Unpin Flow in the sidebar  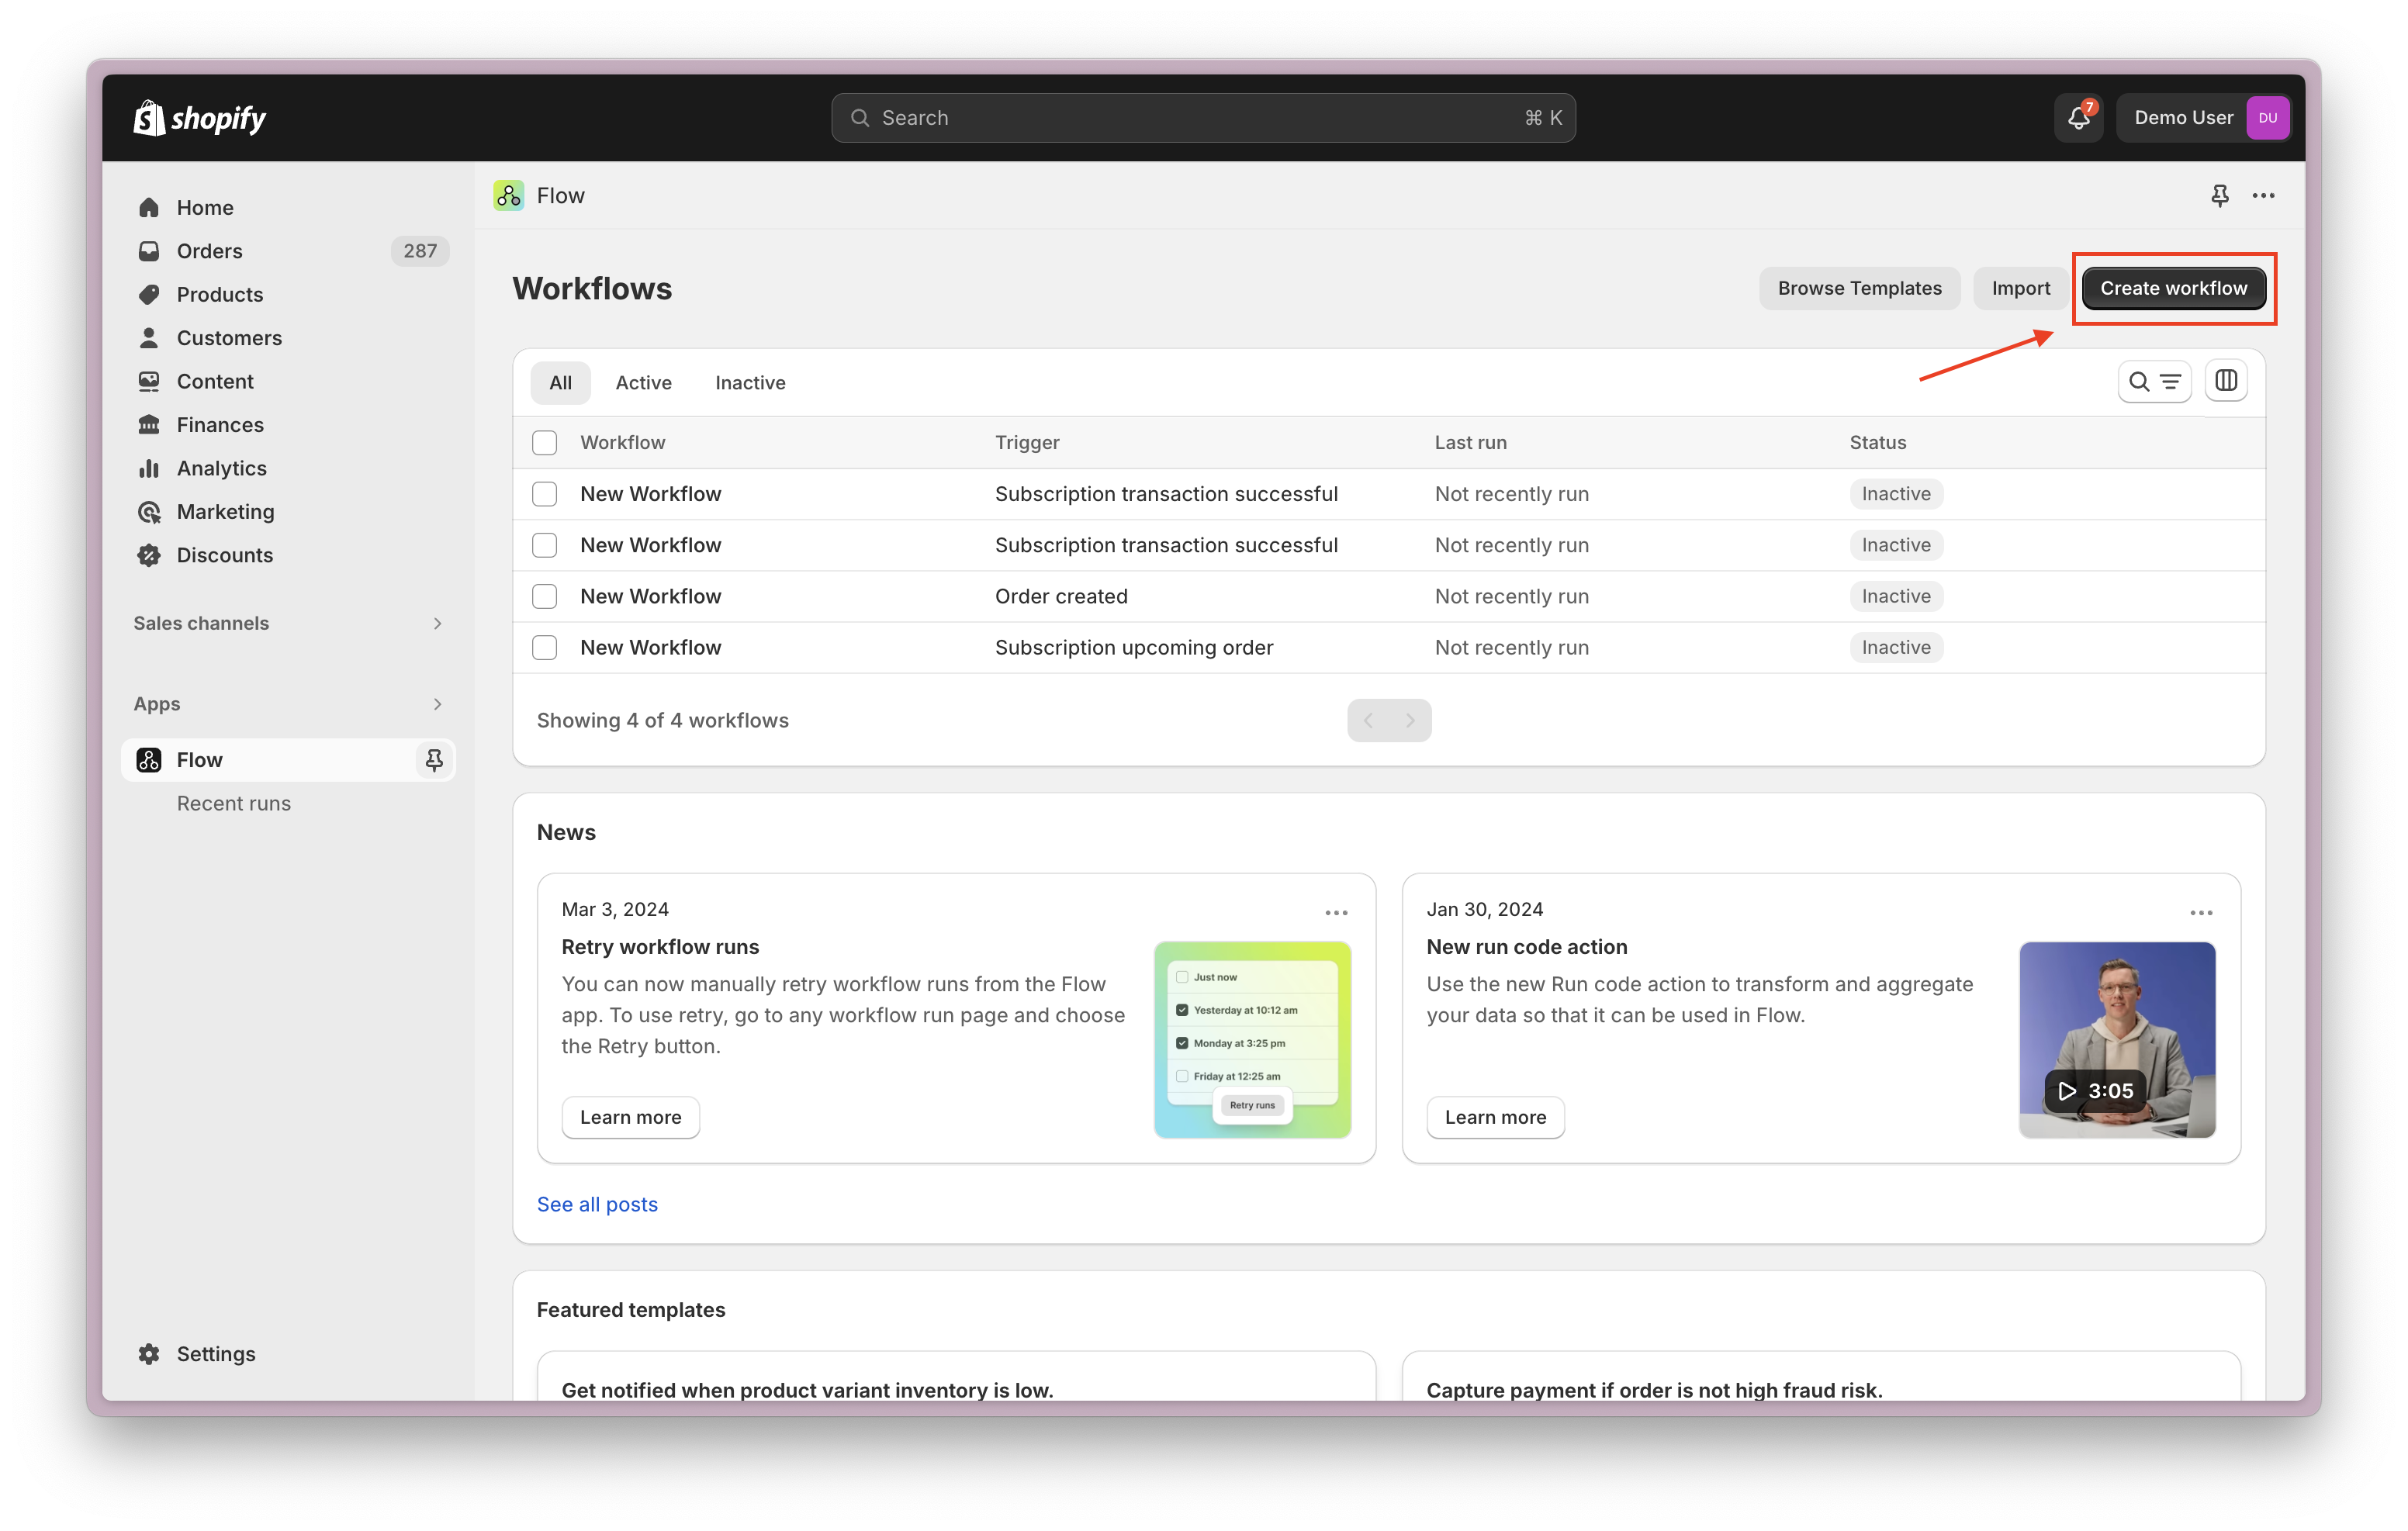[434, 760]
